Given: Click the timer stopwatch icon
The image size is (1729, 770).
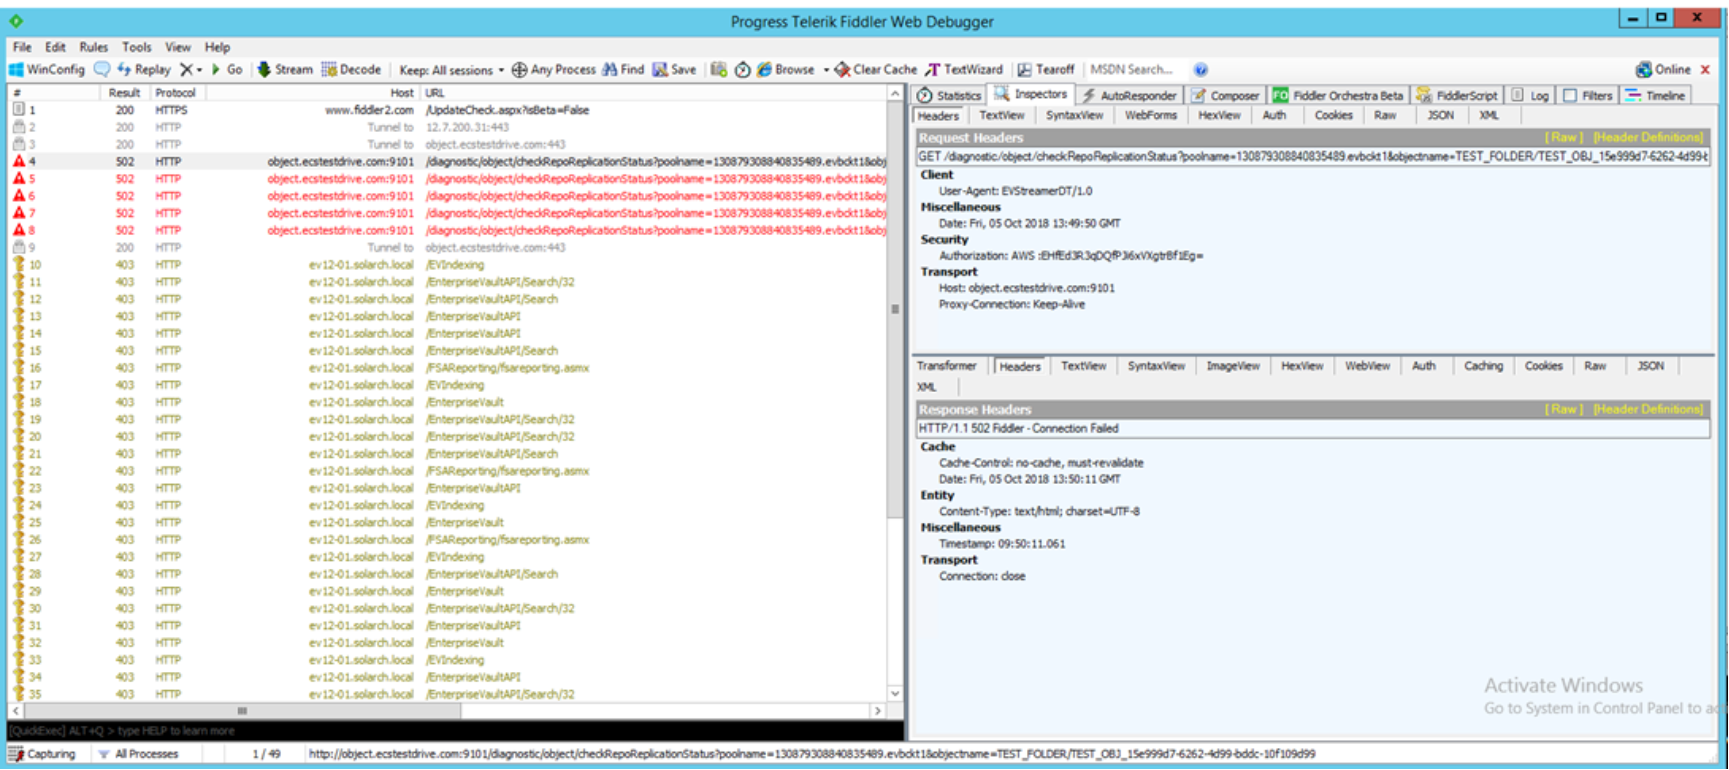Looking at the screenshot, I should click(742, 70).
